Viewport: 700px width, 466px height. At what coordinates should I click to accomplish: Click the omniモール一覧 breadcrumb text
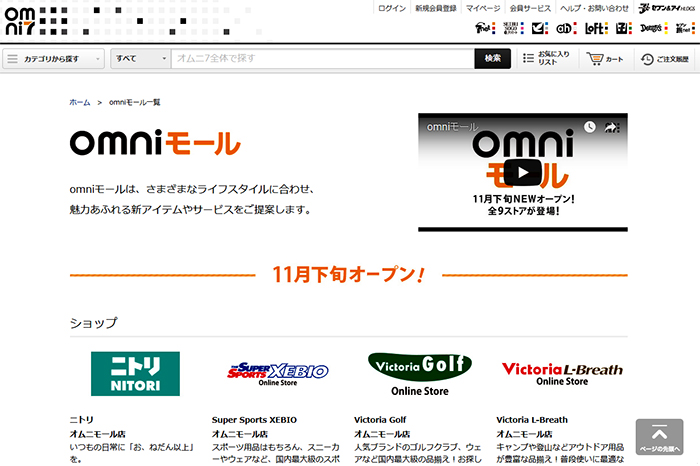(x=134, y=102)
